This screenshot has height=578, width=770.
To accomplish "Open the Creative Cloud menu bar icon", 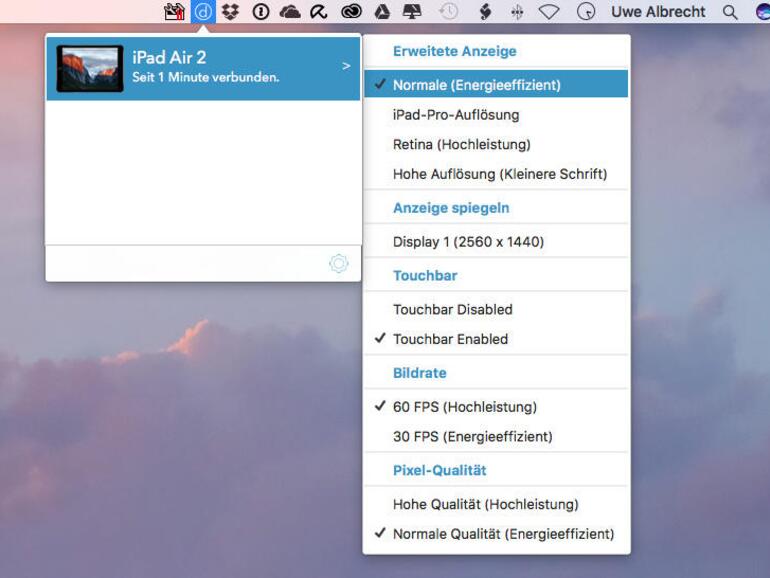I will point(351,11).
